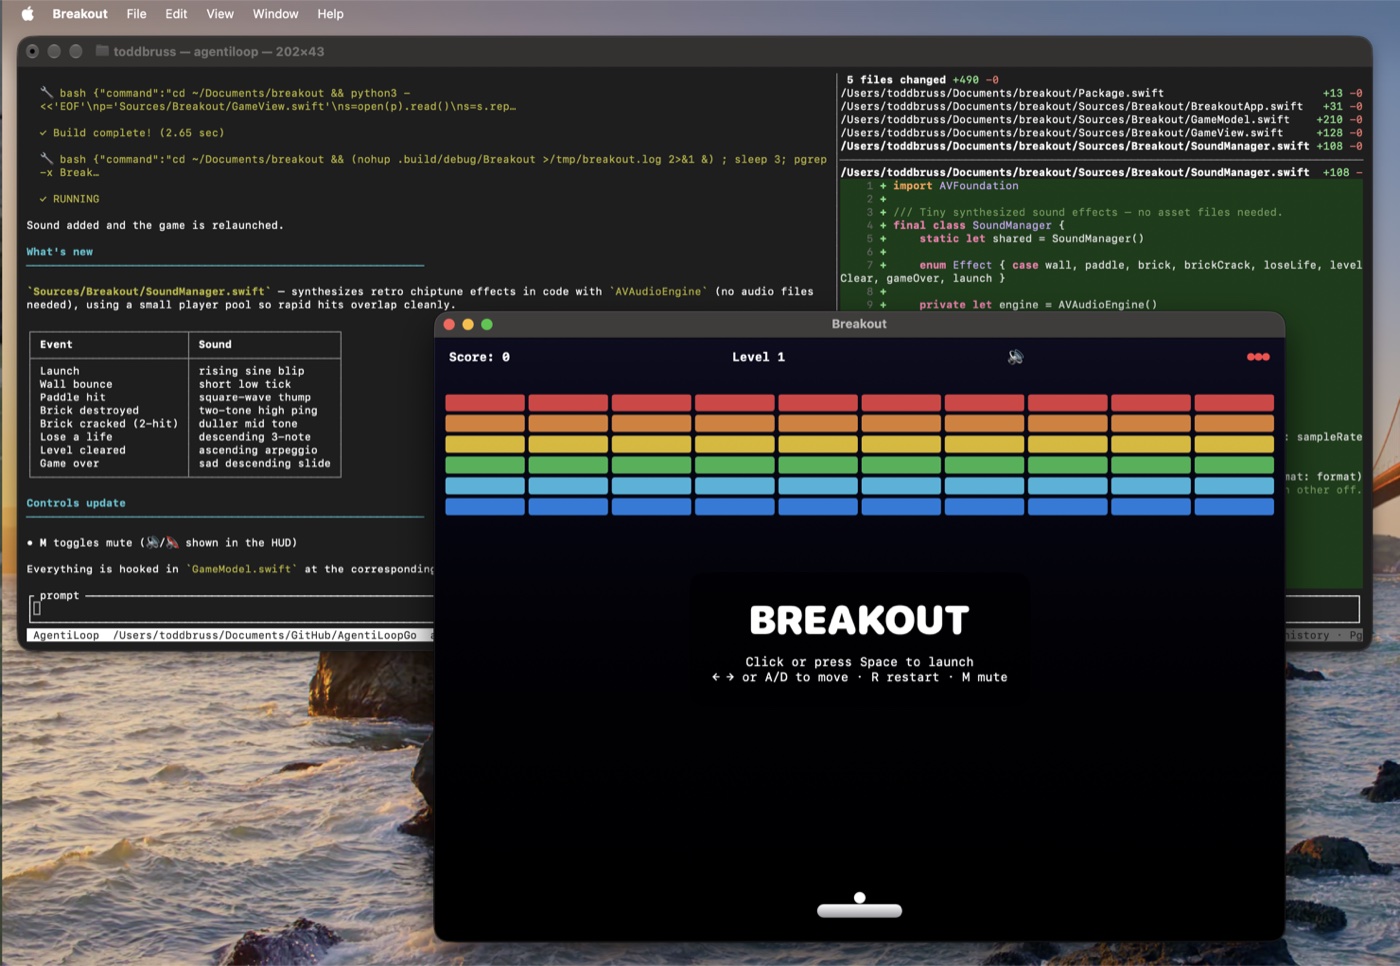Click the 'Brick cracked (2-hit)' table cell
The image size is (1400, 966).
click(x=109, y=424)
